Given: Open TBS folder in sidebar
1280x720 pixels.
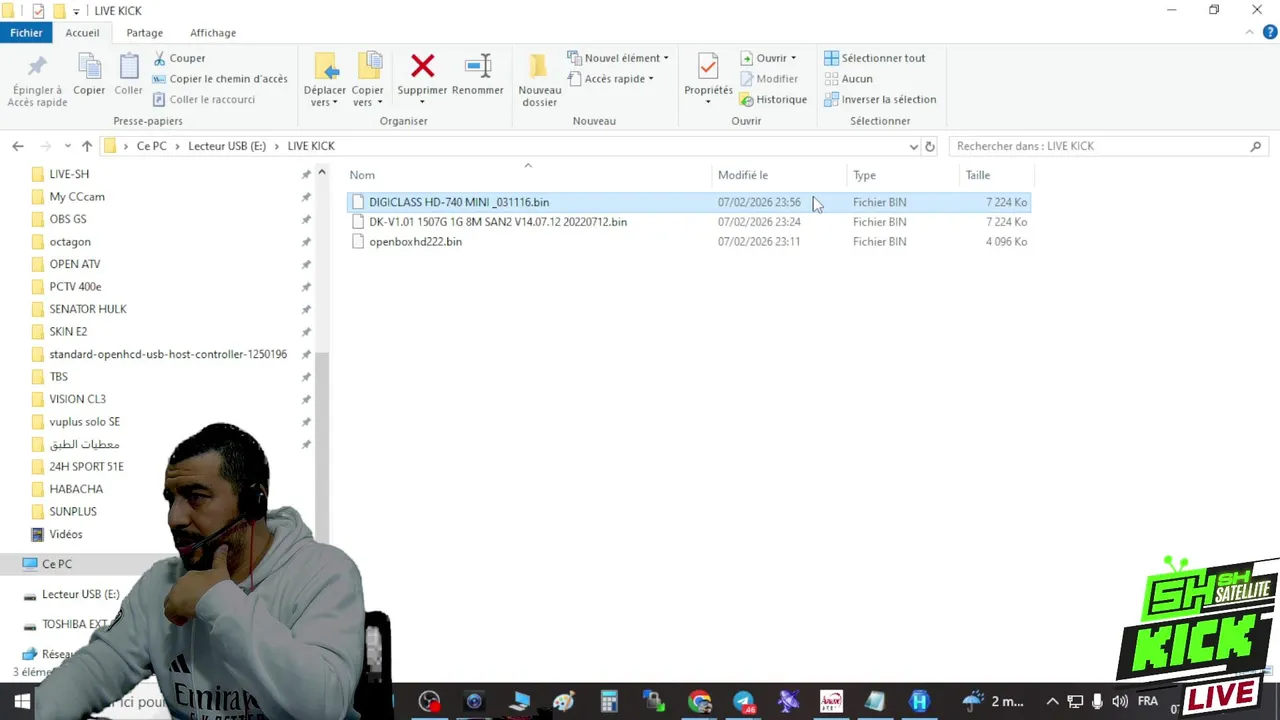Looking at the screenshot, I should pos(59,377).
